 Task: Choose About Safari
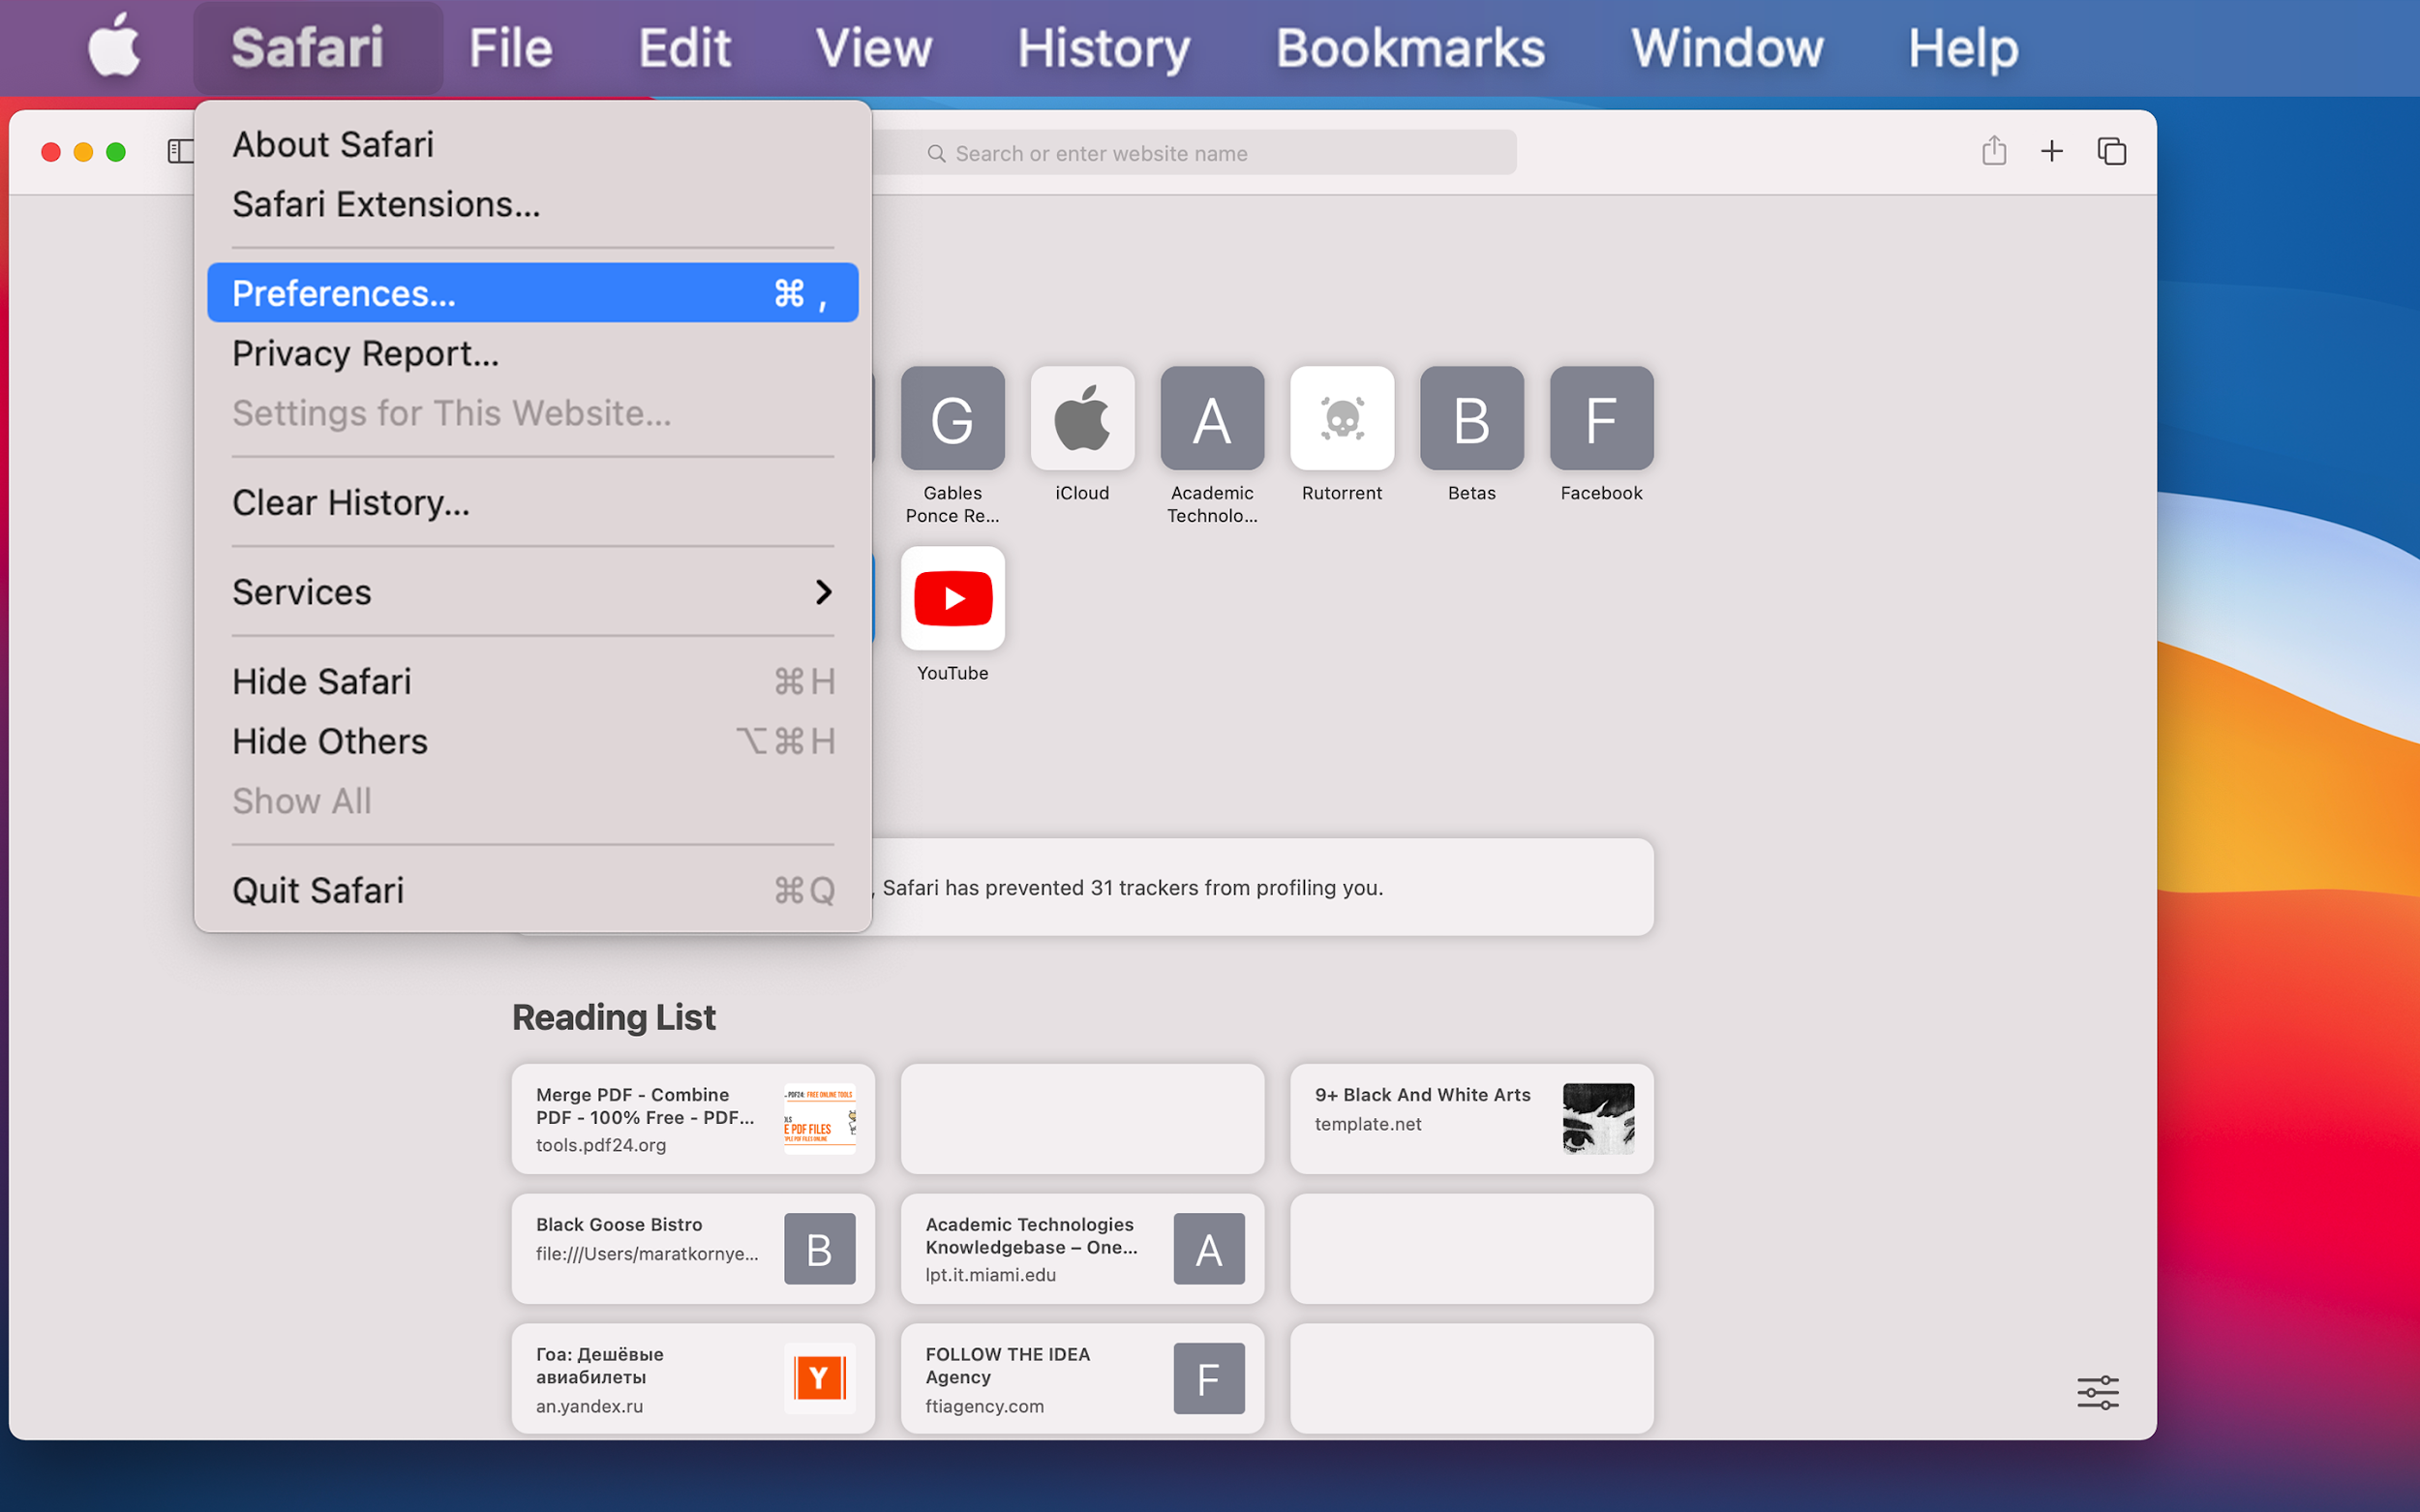pyautogui.click(x=532, y=144)
